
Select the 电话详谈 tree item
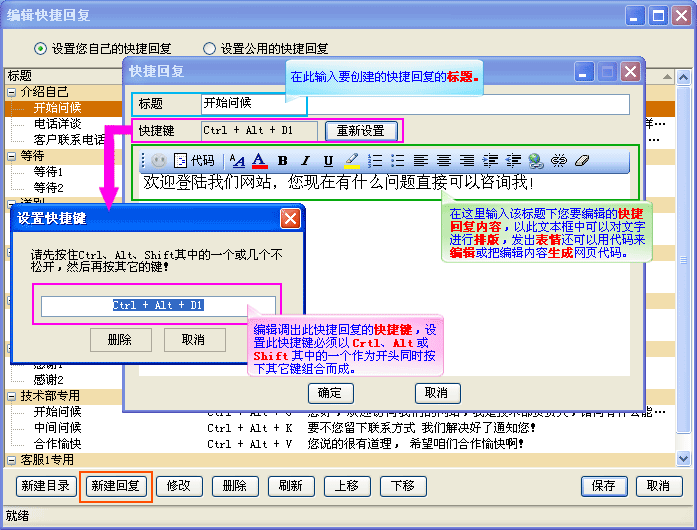pos(57,124)
